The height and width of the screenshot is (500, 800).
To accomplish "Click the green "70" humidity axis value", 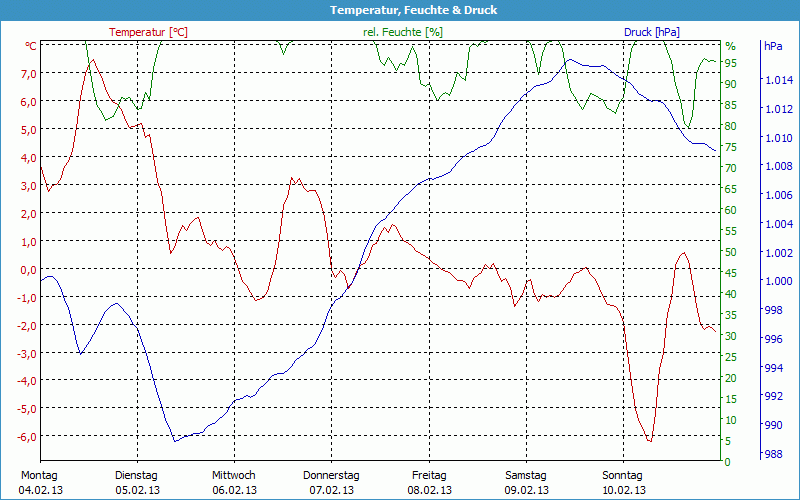I will pyautogui.click(x=731, y=168).
